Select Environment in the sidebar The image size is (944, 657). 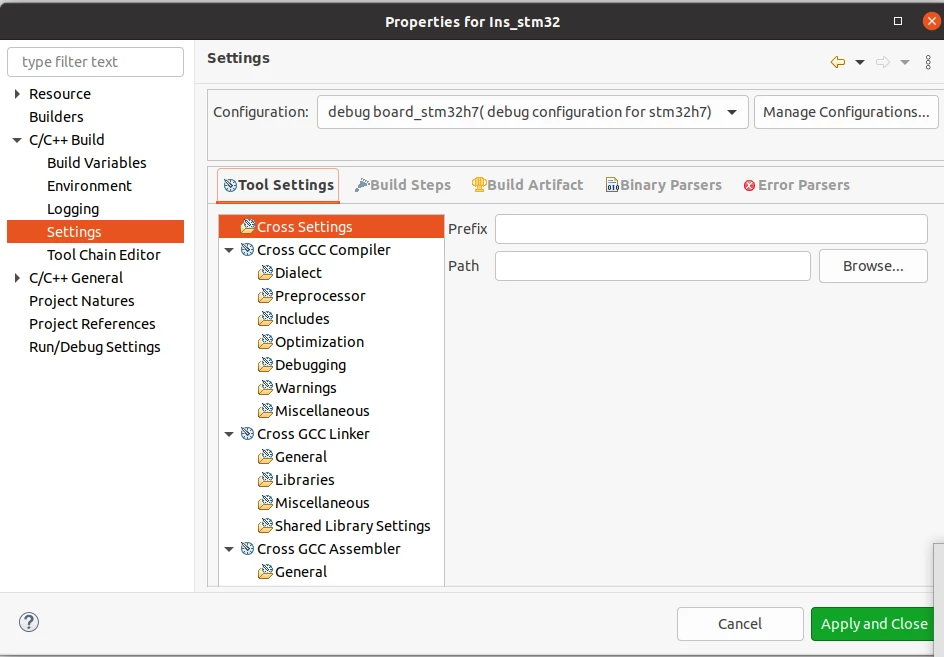coord(89,185)
